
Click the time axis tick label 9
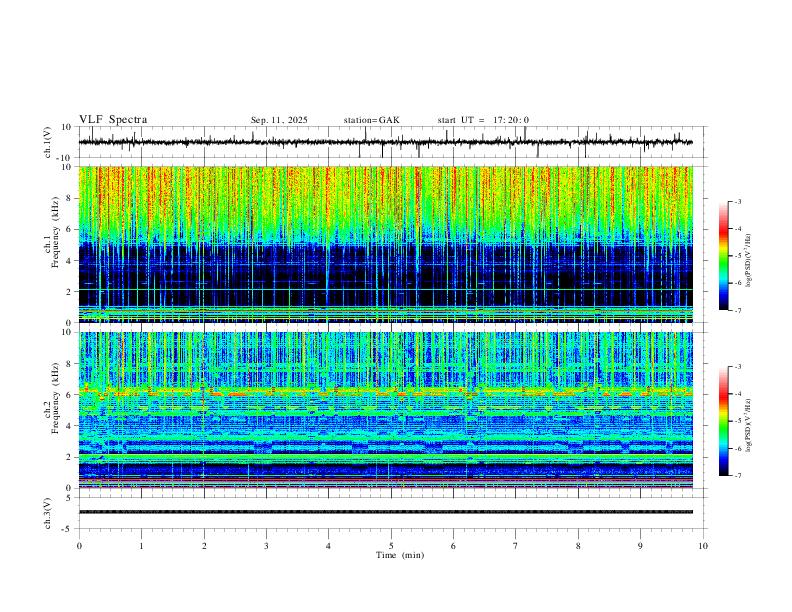point(640,546)
